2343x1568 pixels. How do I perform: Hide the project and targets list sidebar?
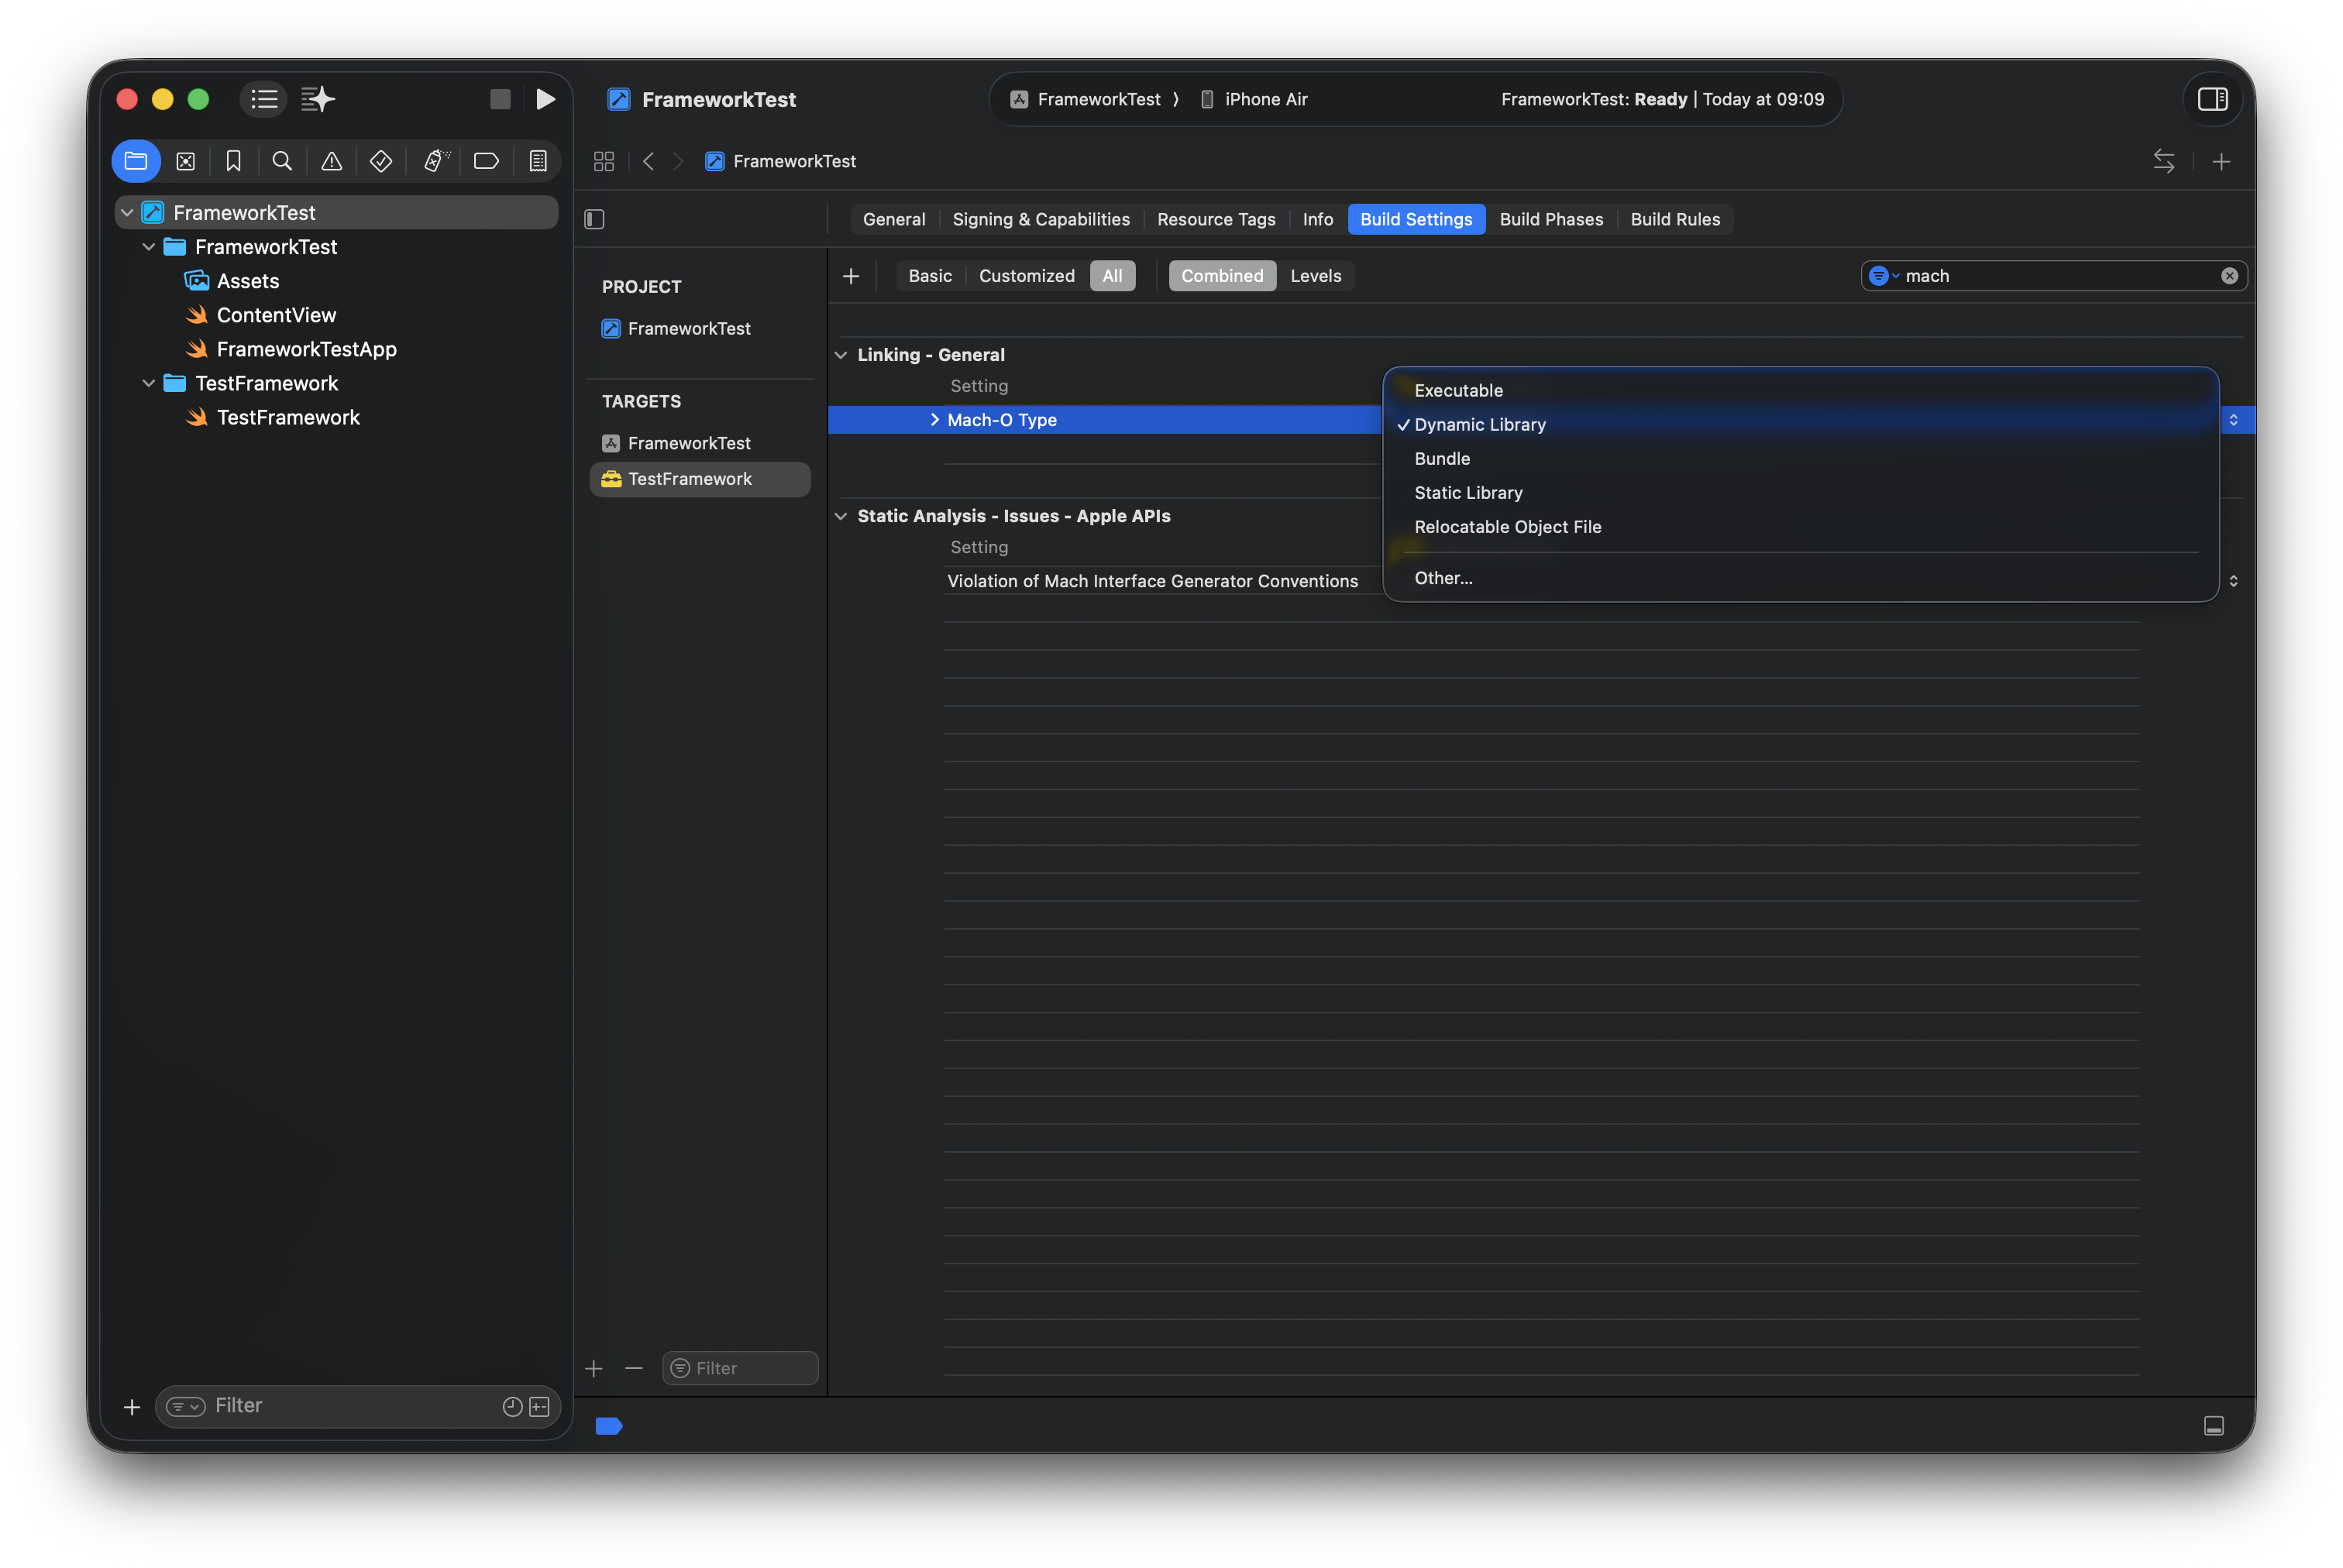594,219
